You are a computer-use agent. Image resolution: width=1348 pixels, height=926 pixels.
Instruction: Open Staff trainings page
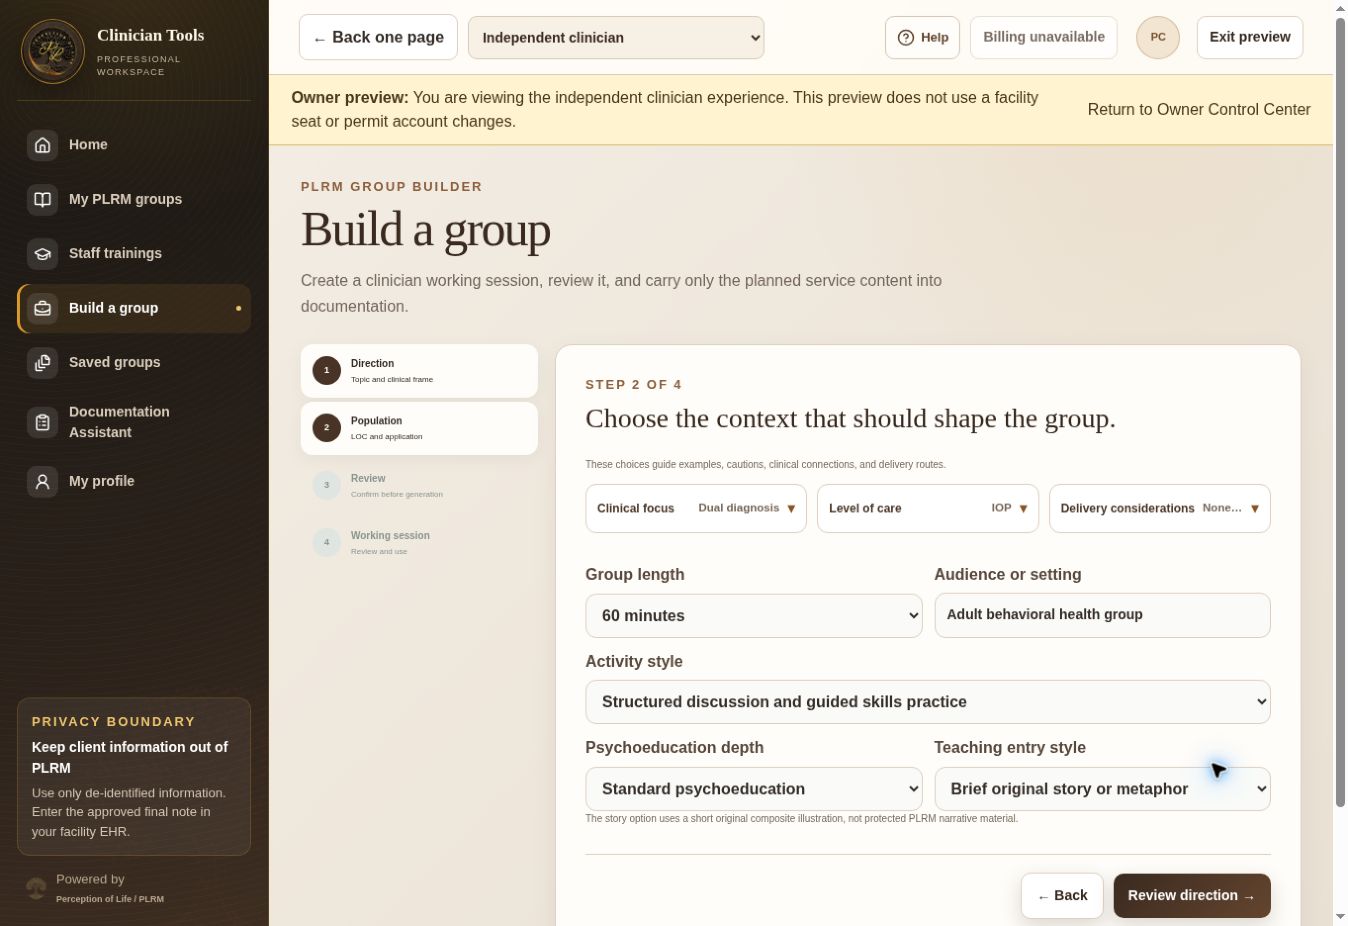click(x=134, y=254)
